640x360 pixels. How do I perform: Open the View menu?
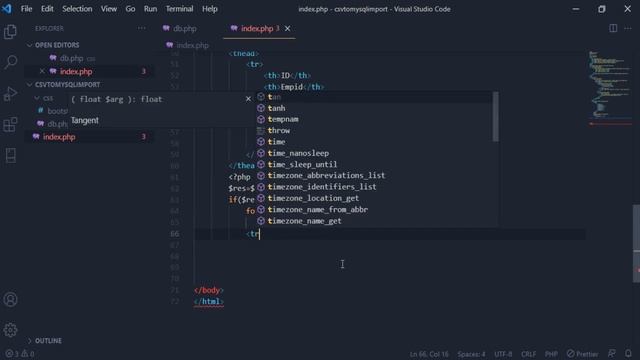click(x=109, y=9)
